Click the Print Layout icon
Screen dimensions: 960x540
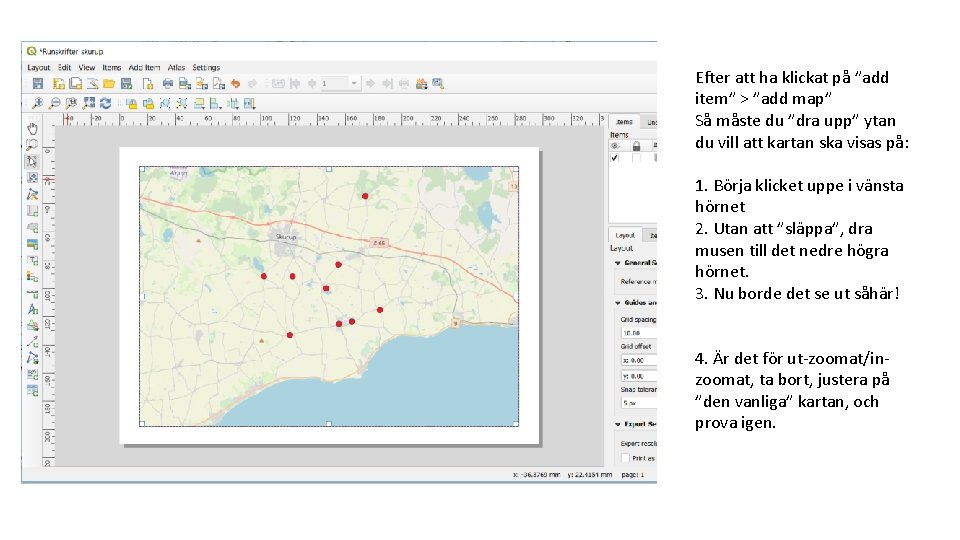click(x=168, y=83)
